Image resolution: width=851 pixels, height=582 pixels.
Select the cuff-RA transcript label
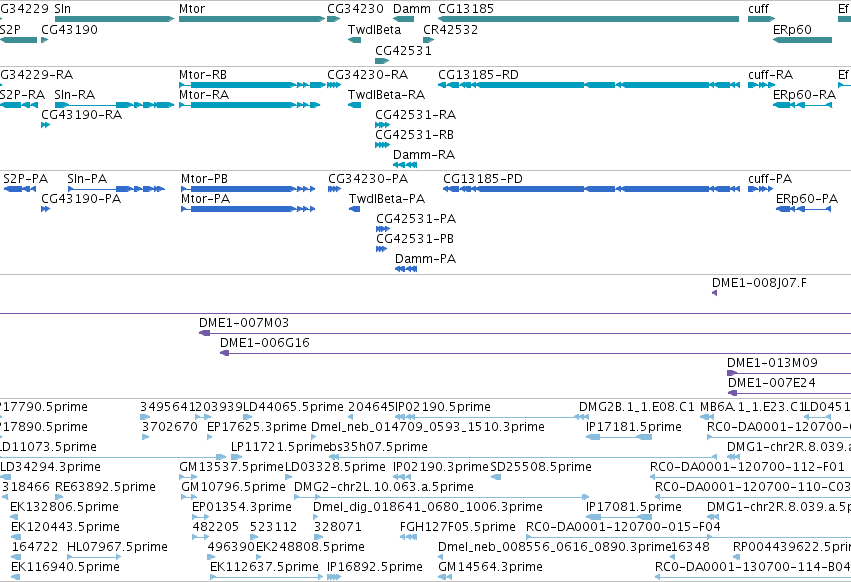click(771, 74)
